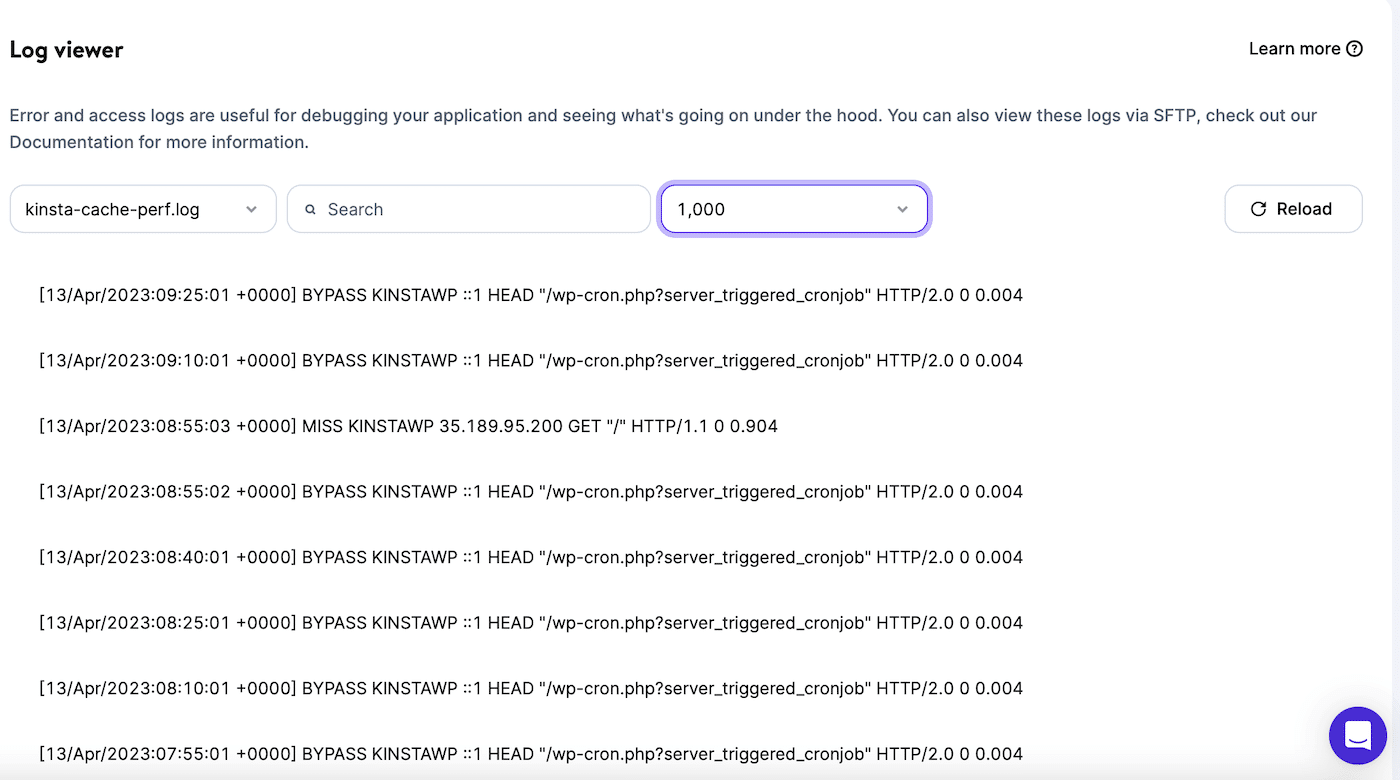Open the Learn more link
Screen dimensions: 1400x780
(1295, 48)
